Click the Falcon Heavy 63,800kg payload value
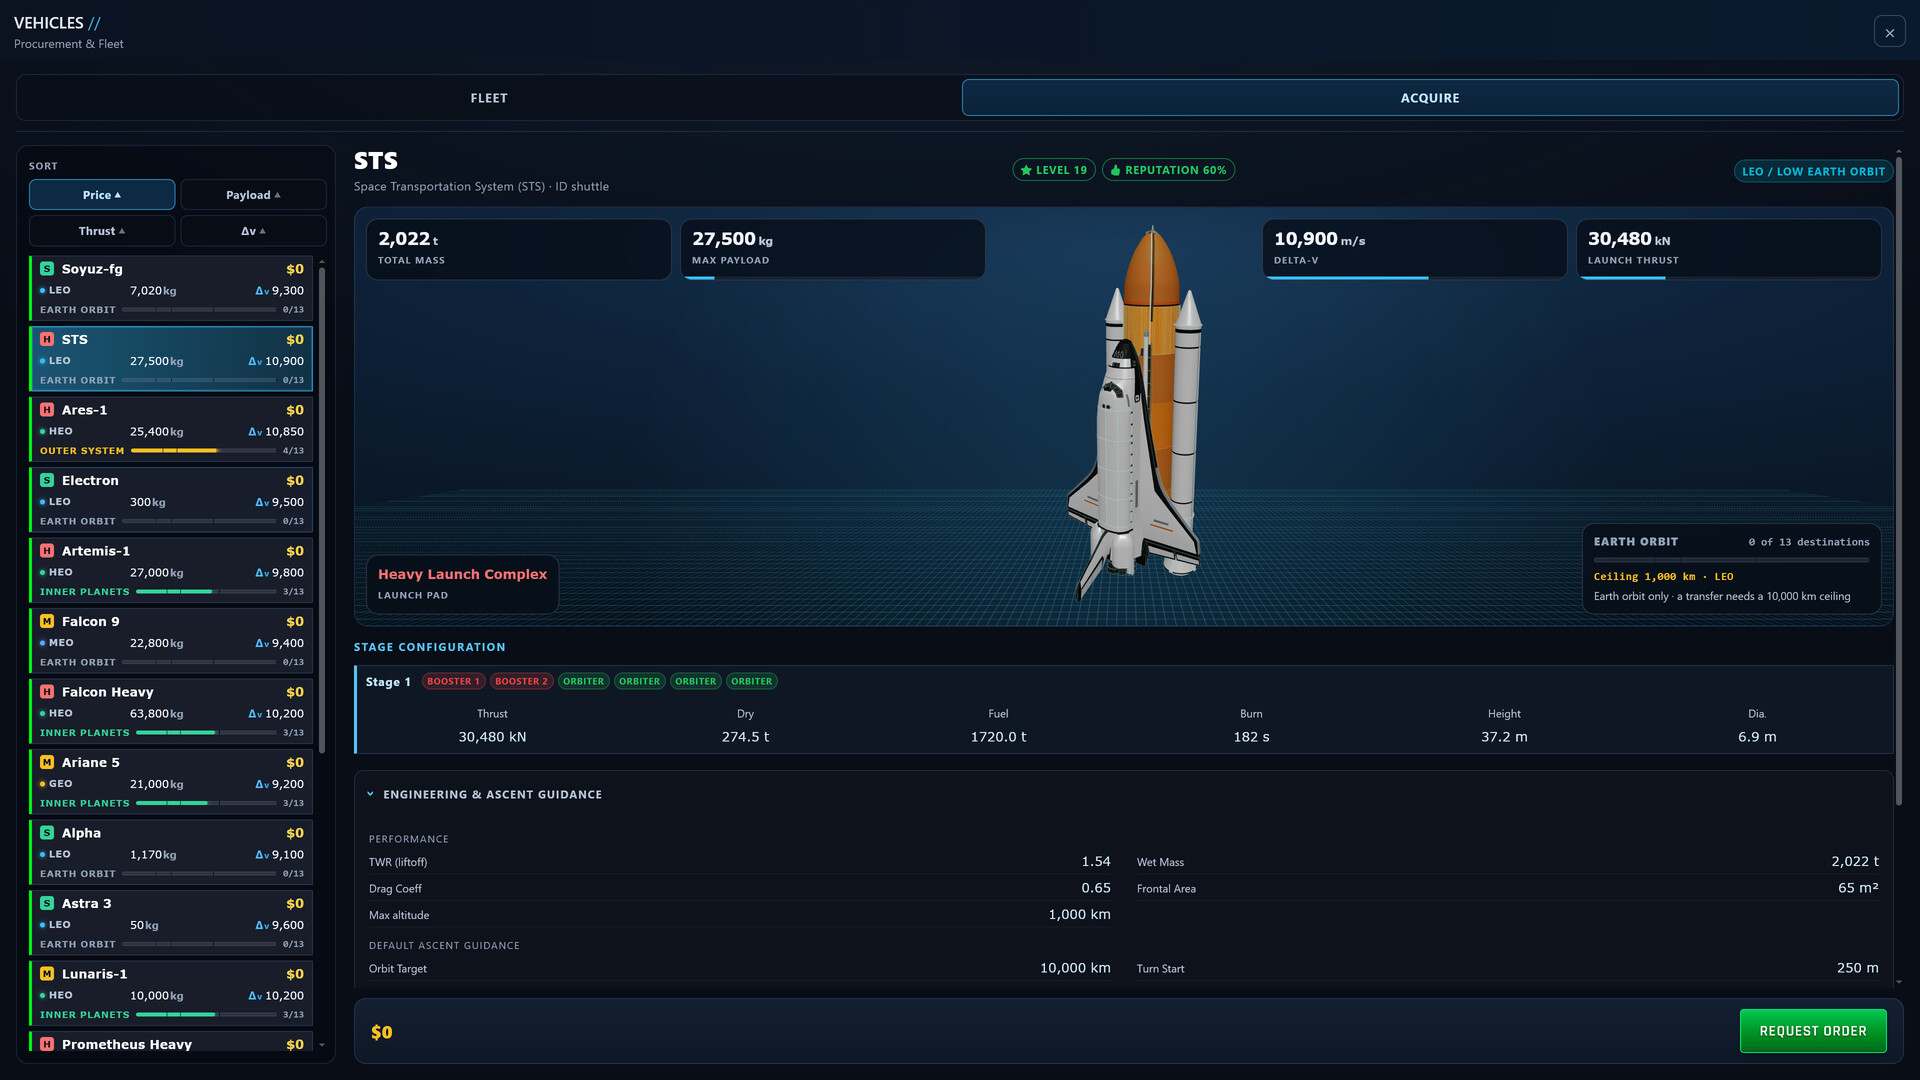 point(157,714)
